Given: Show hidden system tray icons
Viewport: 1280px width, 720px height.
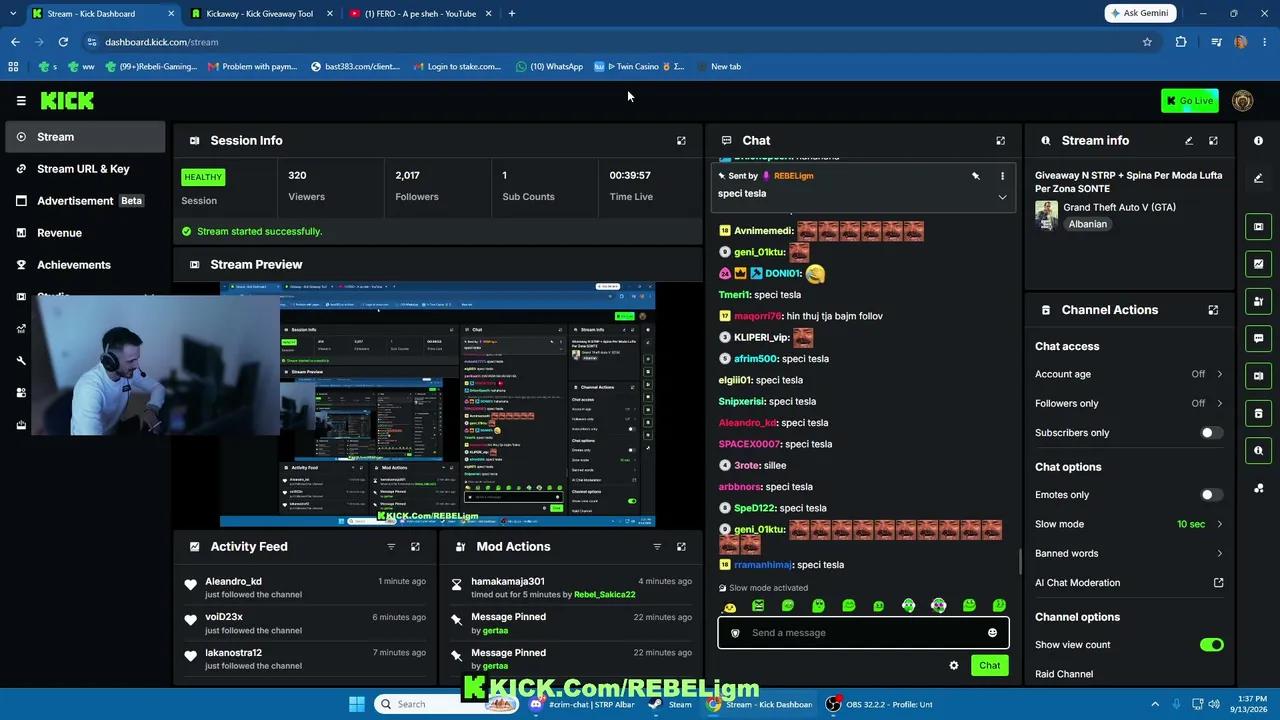Looking at the screenshot, I should point(1155,704).
